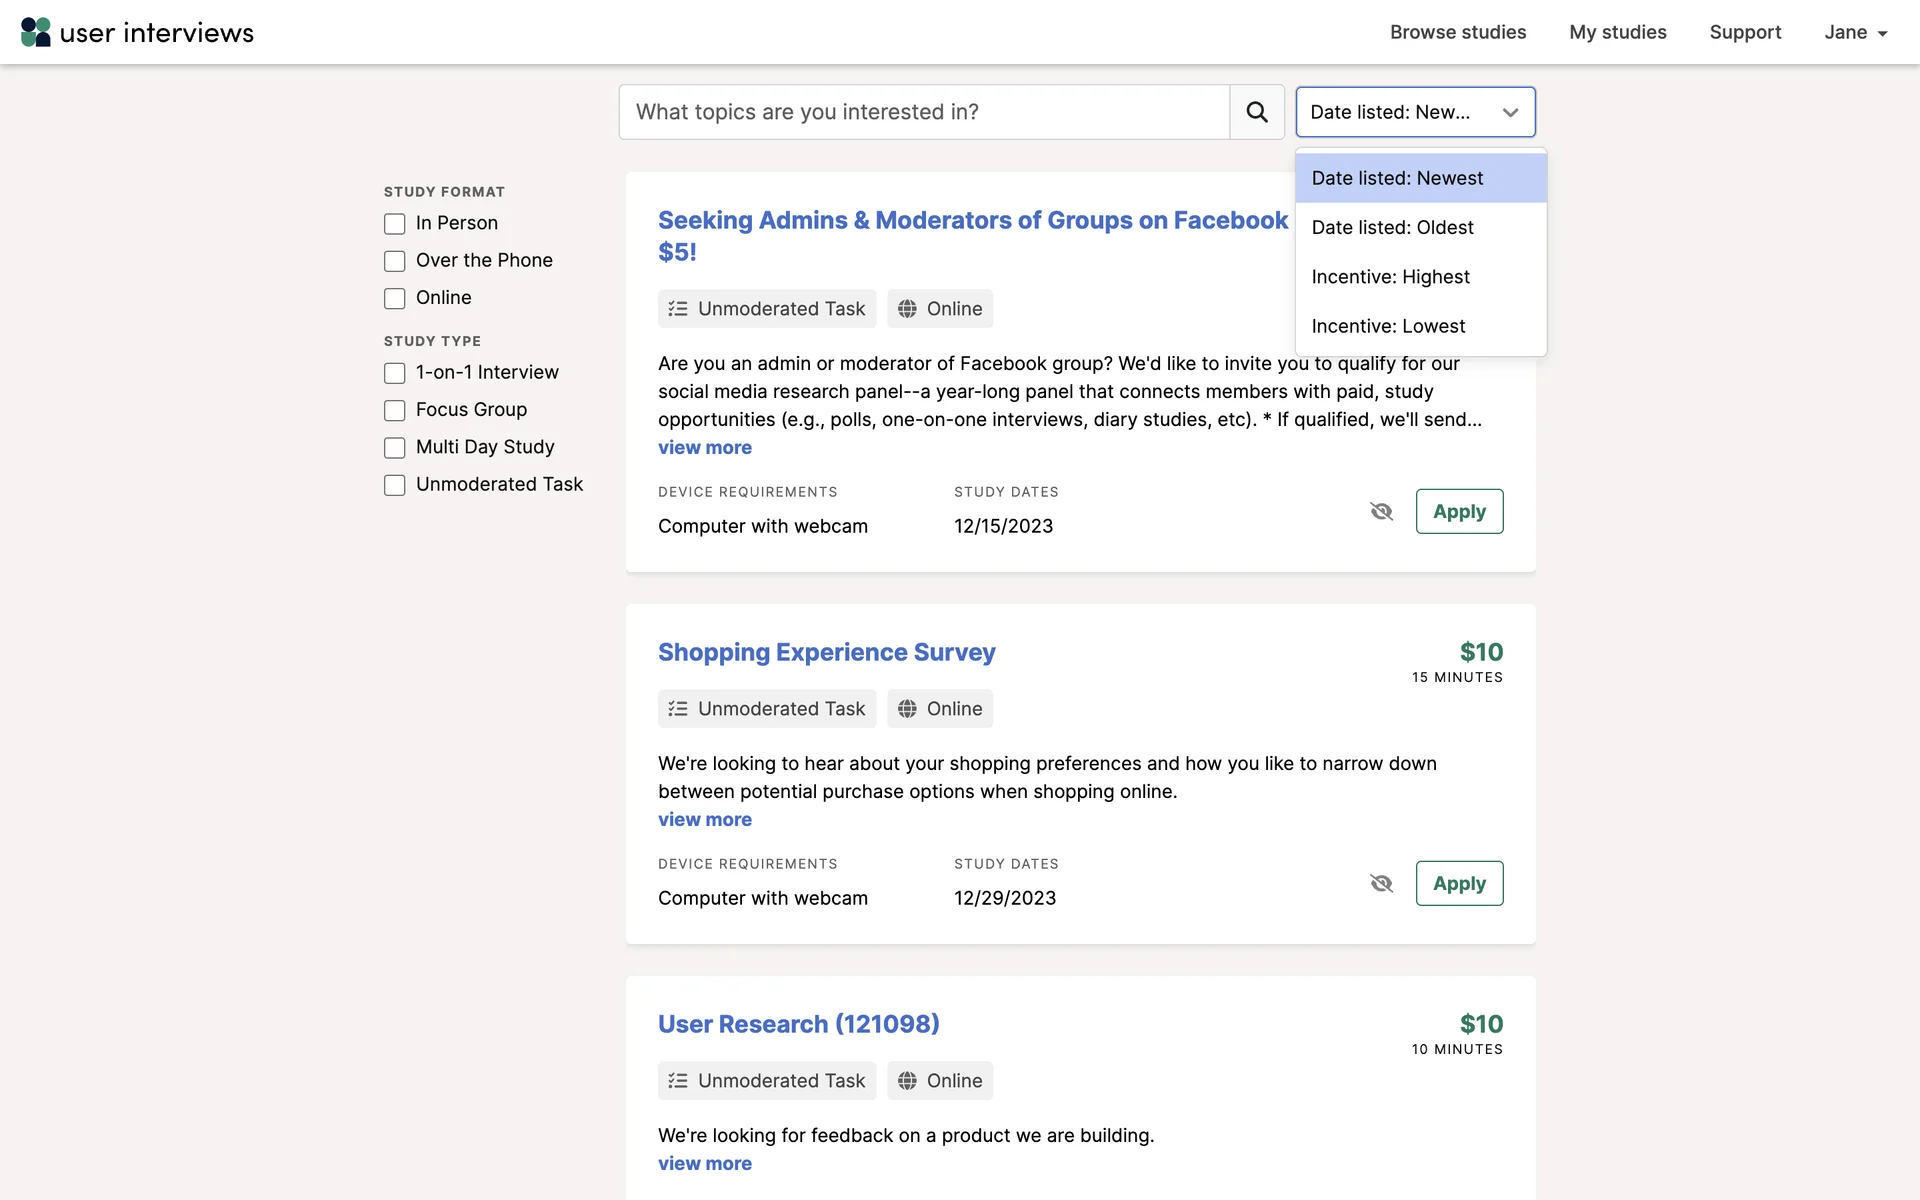This screenshot has width=1920, height=1200.
Task: Focus the topics search input field
Action: (923, 112)
